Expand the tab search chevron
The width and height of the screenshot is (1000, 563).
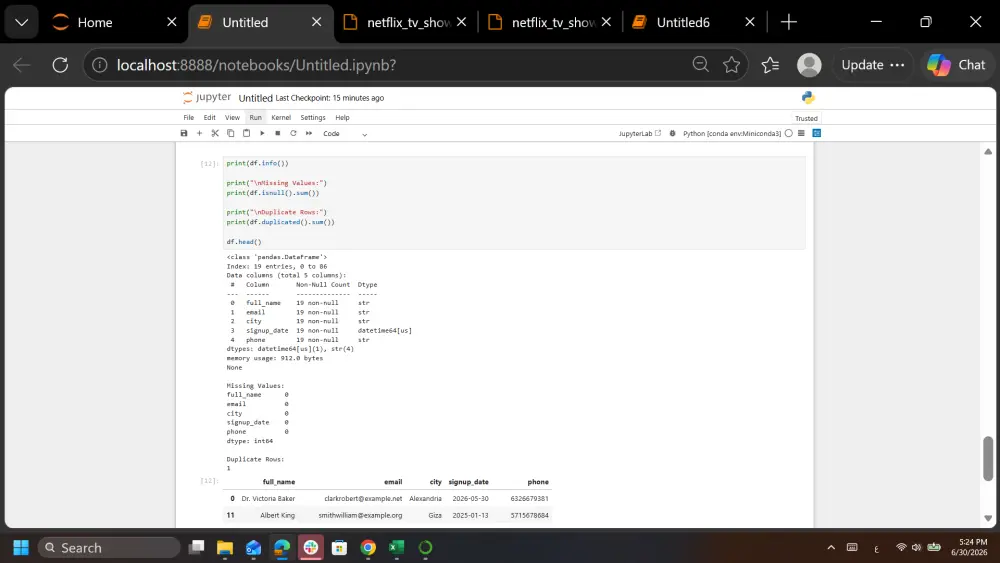(x=21, y=22)
